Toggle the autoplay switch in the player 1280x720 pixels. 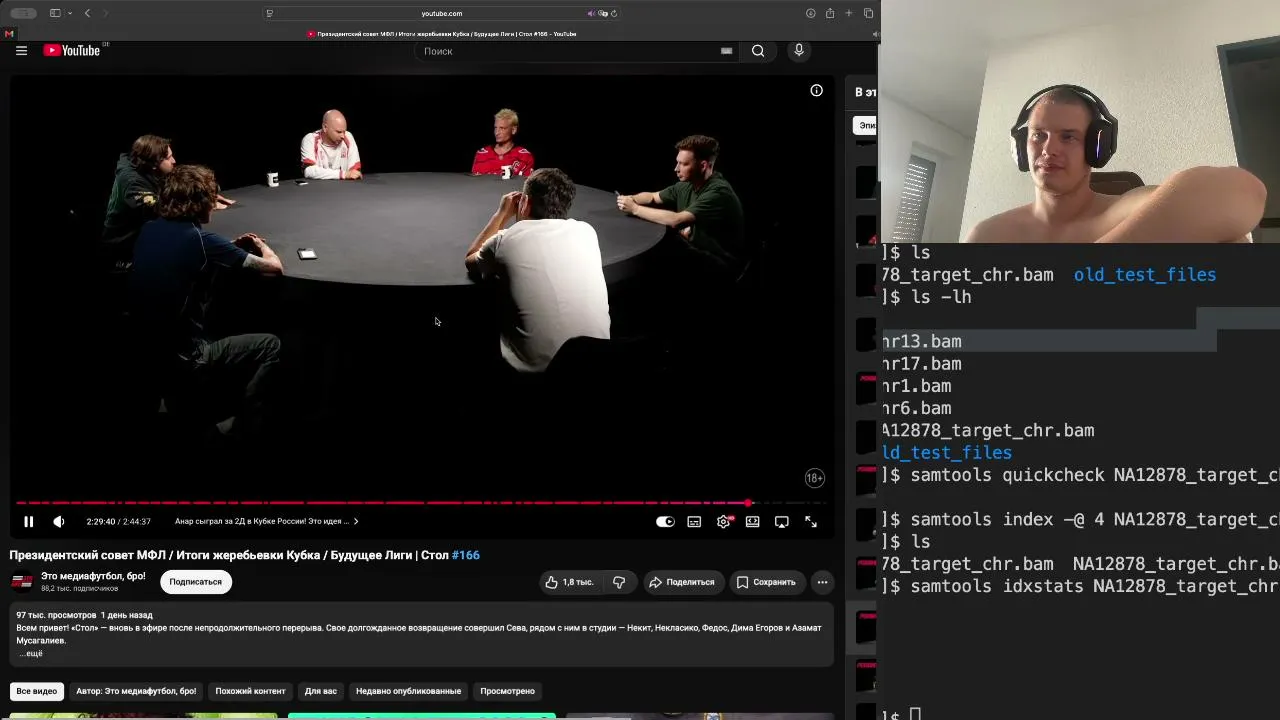(665, 521)
